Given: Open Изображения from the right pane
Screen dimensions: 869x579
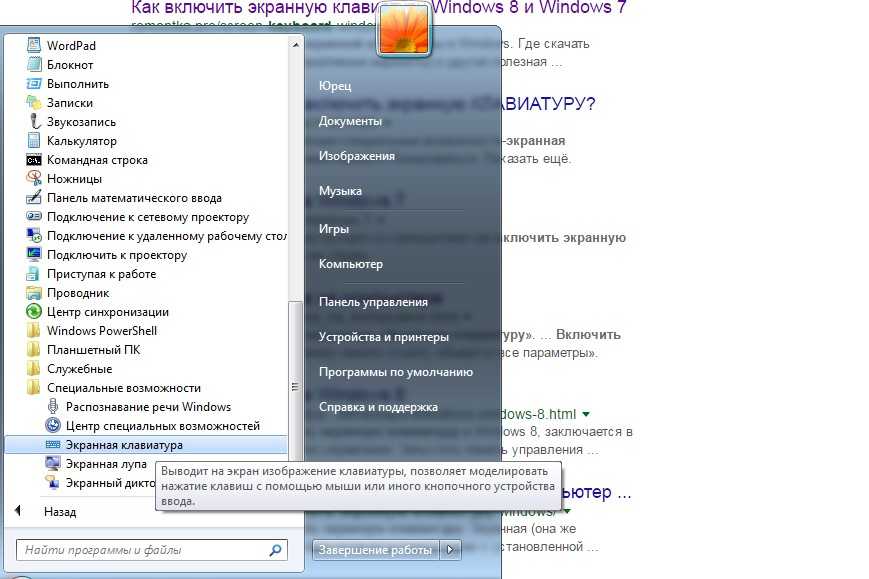Looking at the screenshot, I should 357,156.
